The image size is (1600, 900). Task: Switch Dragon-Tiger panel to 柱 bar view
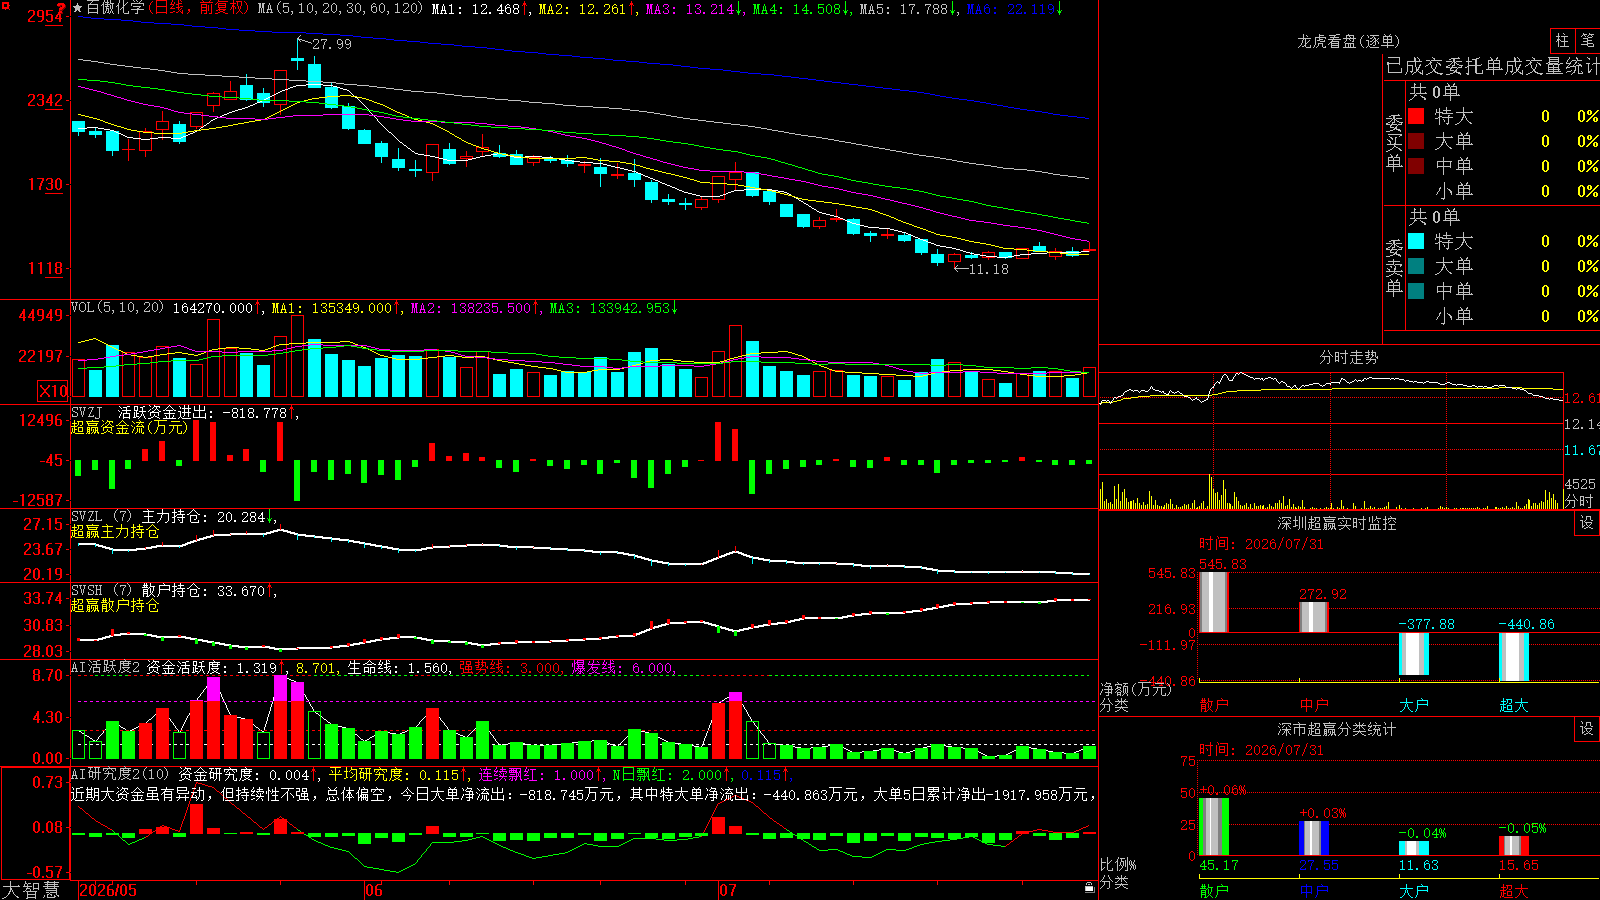point(1562,40)
